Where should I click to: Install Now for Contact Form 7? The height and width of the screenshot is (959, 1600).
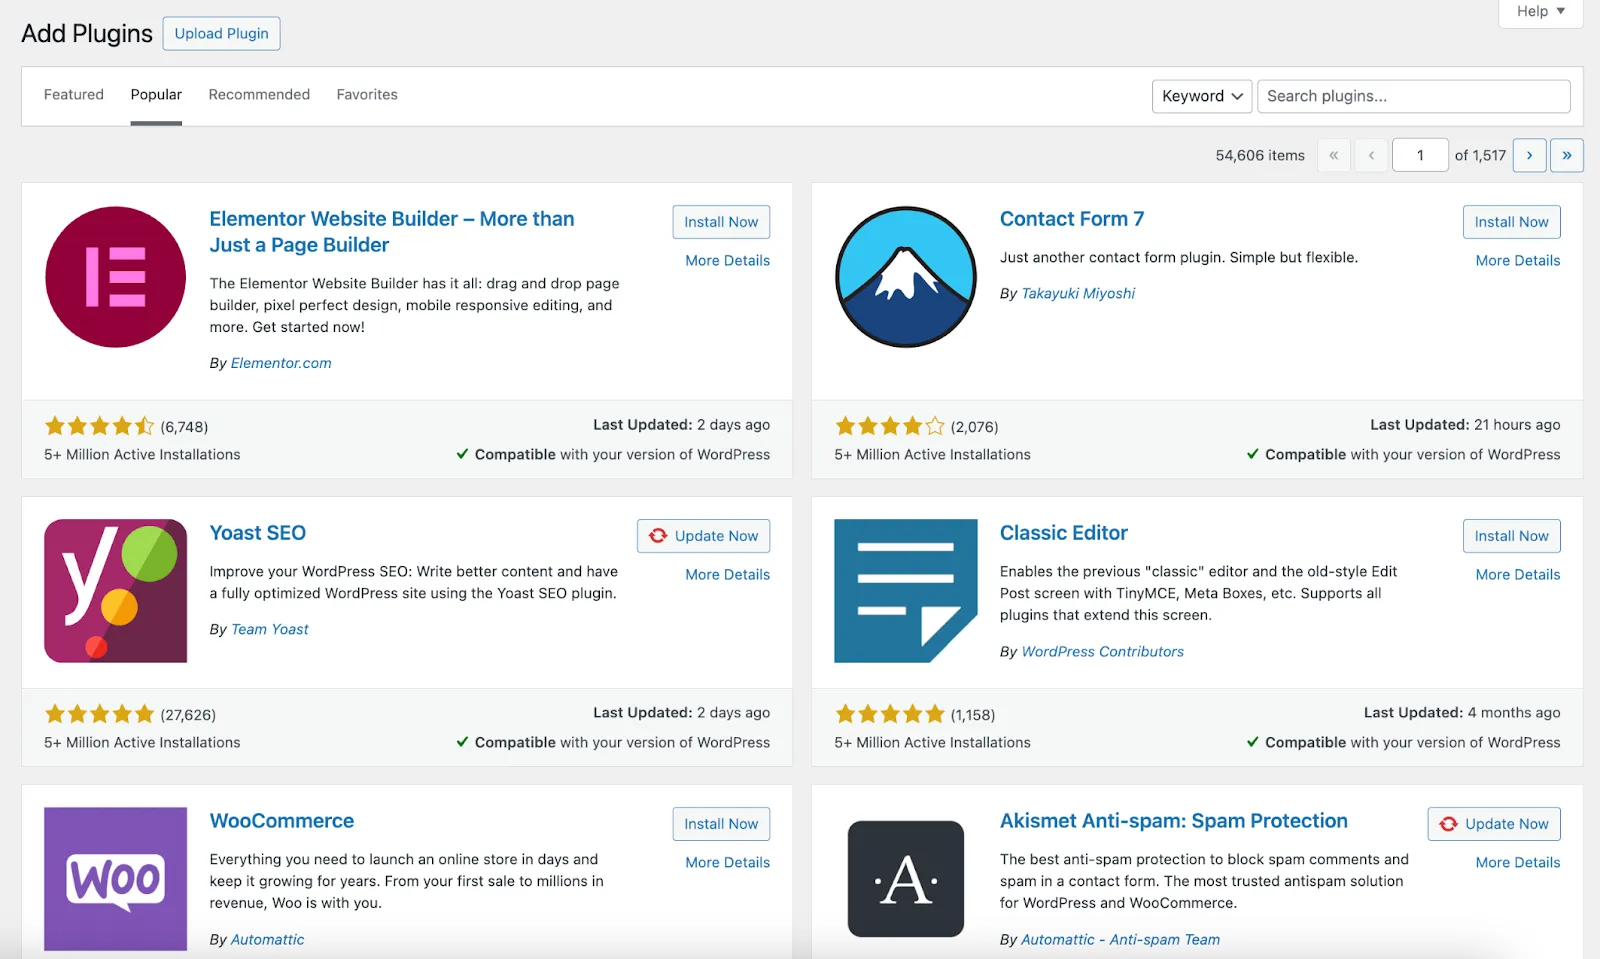tap(1511, 222)
